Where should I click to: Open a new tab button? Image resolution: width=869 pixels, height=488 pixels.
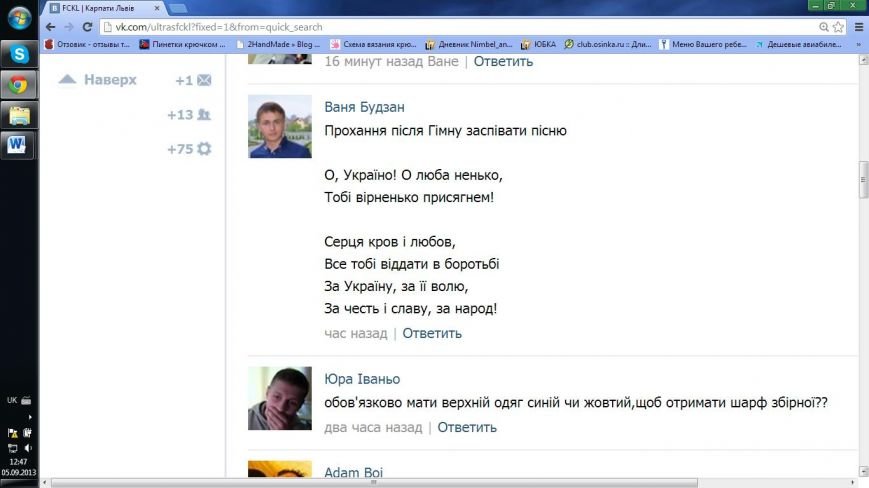[x=178, y=8]
